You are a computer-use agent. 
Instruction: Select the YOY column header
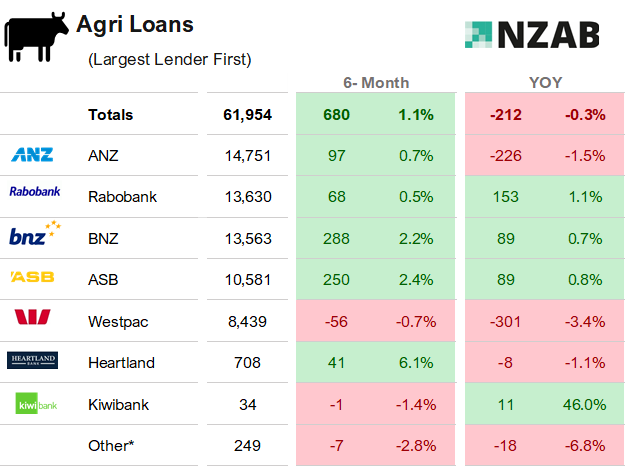546,83
